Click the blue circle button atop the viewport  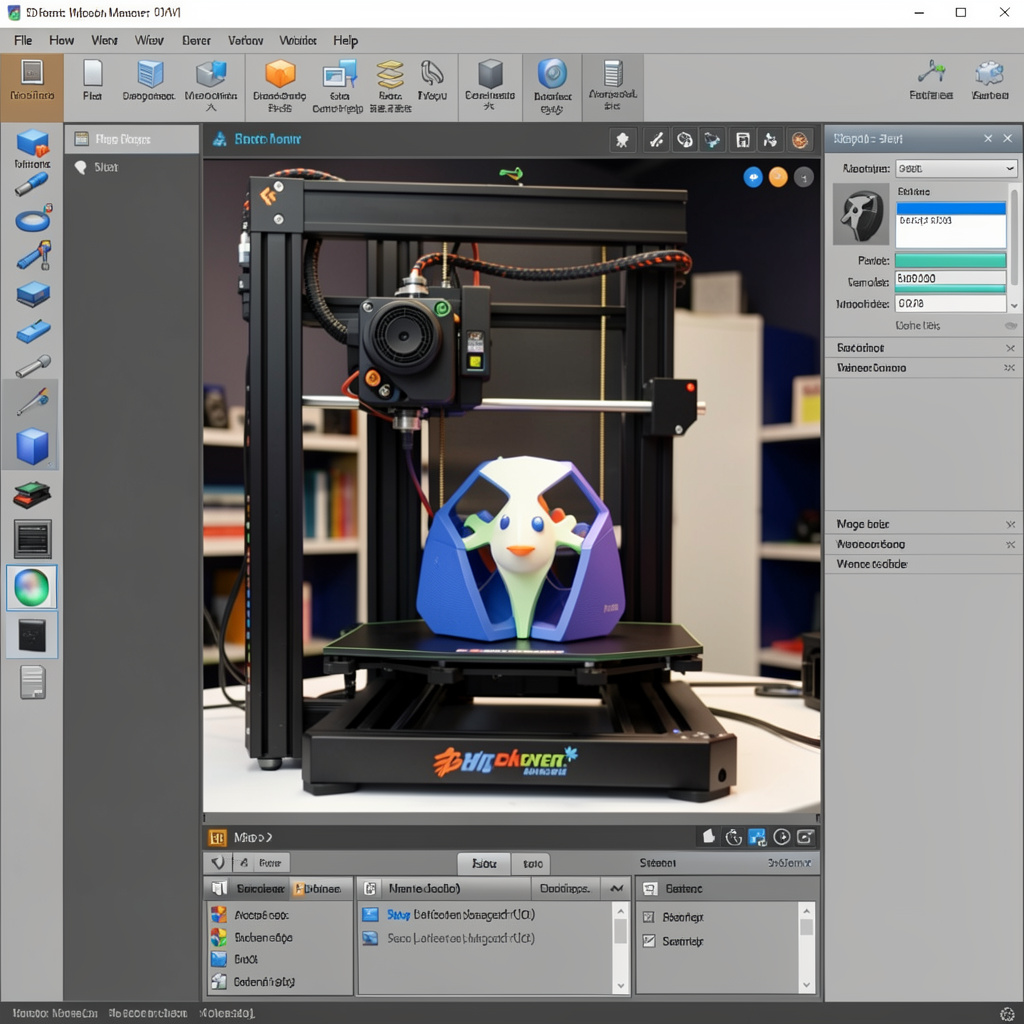753,177
